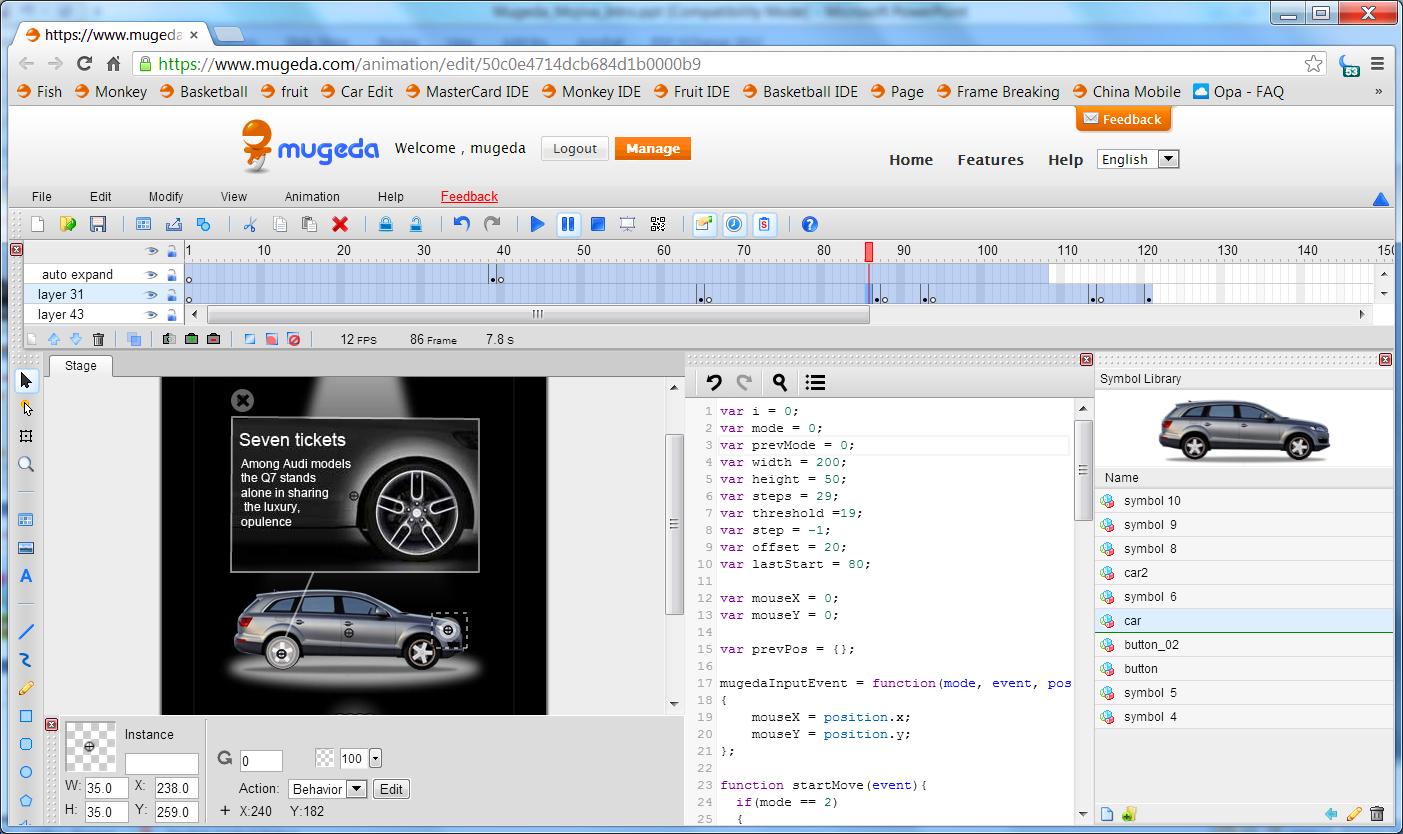Click the New document icon in the toolbar
This screenshot has width=1403, height=834.
coord(38,224)
